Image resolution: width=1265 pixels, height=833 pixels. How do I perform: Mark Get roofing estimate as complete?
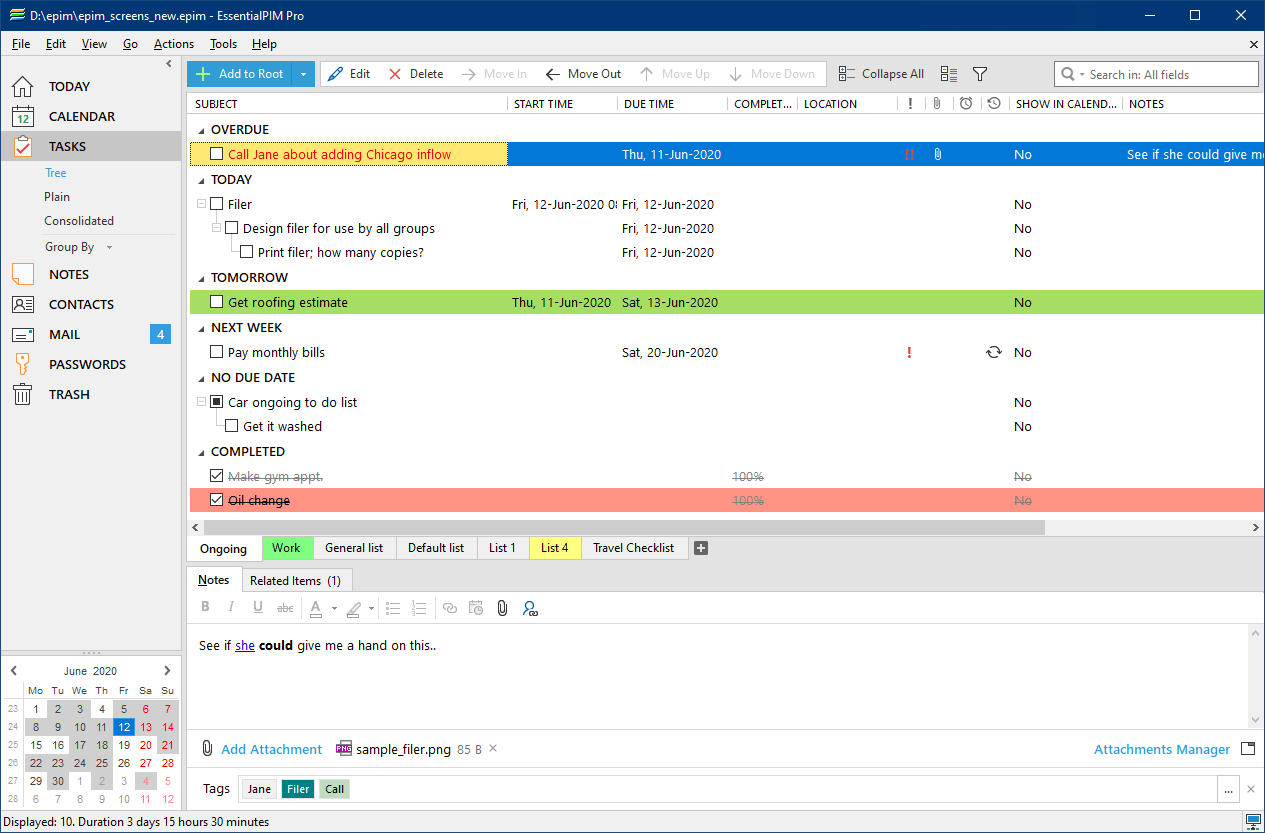pos(216,302)
